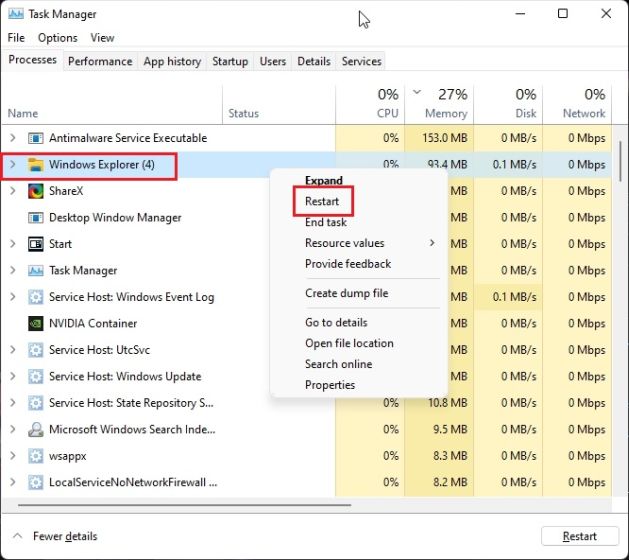This screenshot has width=629, height=560.
Task: Open the Services tab
Action: (x=361, y=61)
